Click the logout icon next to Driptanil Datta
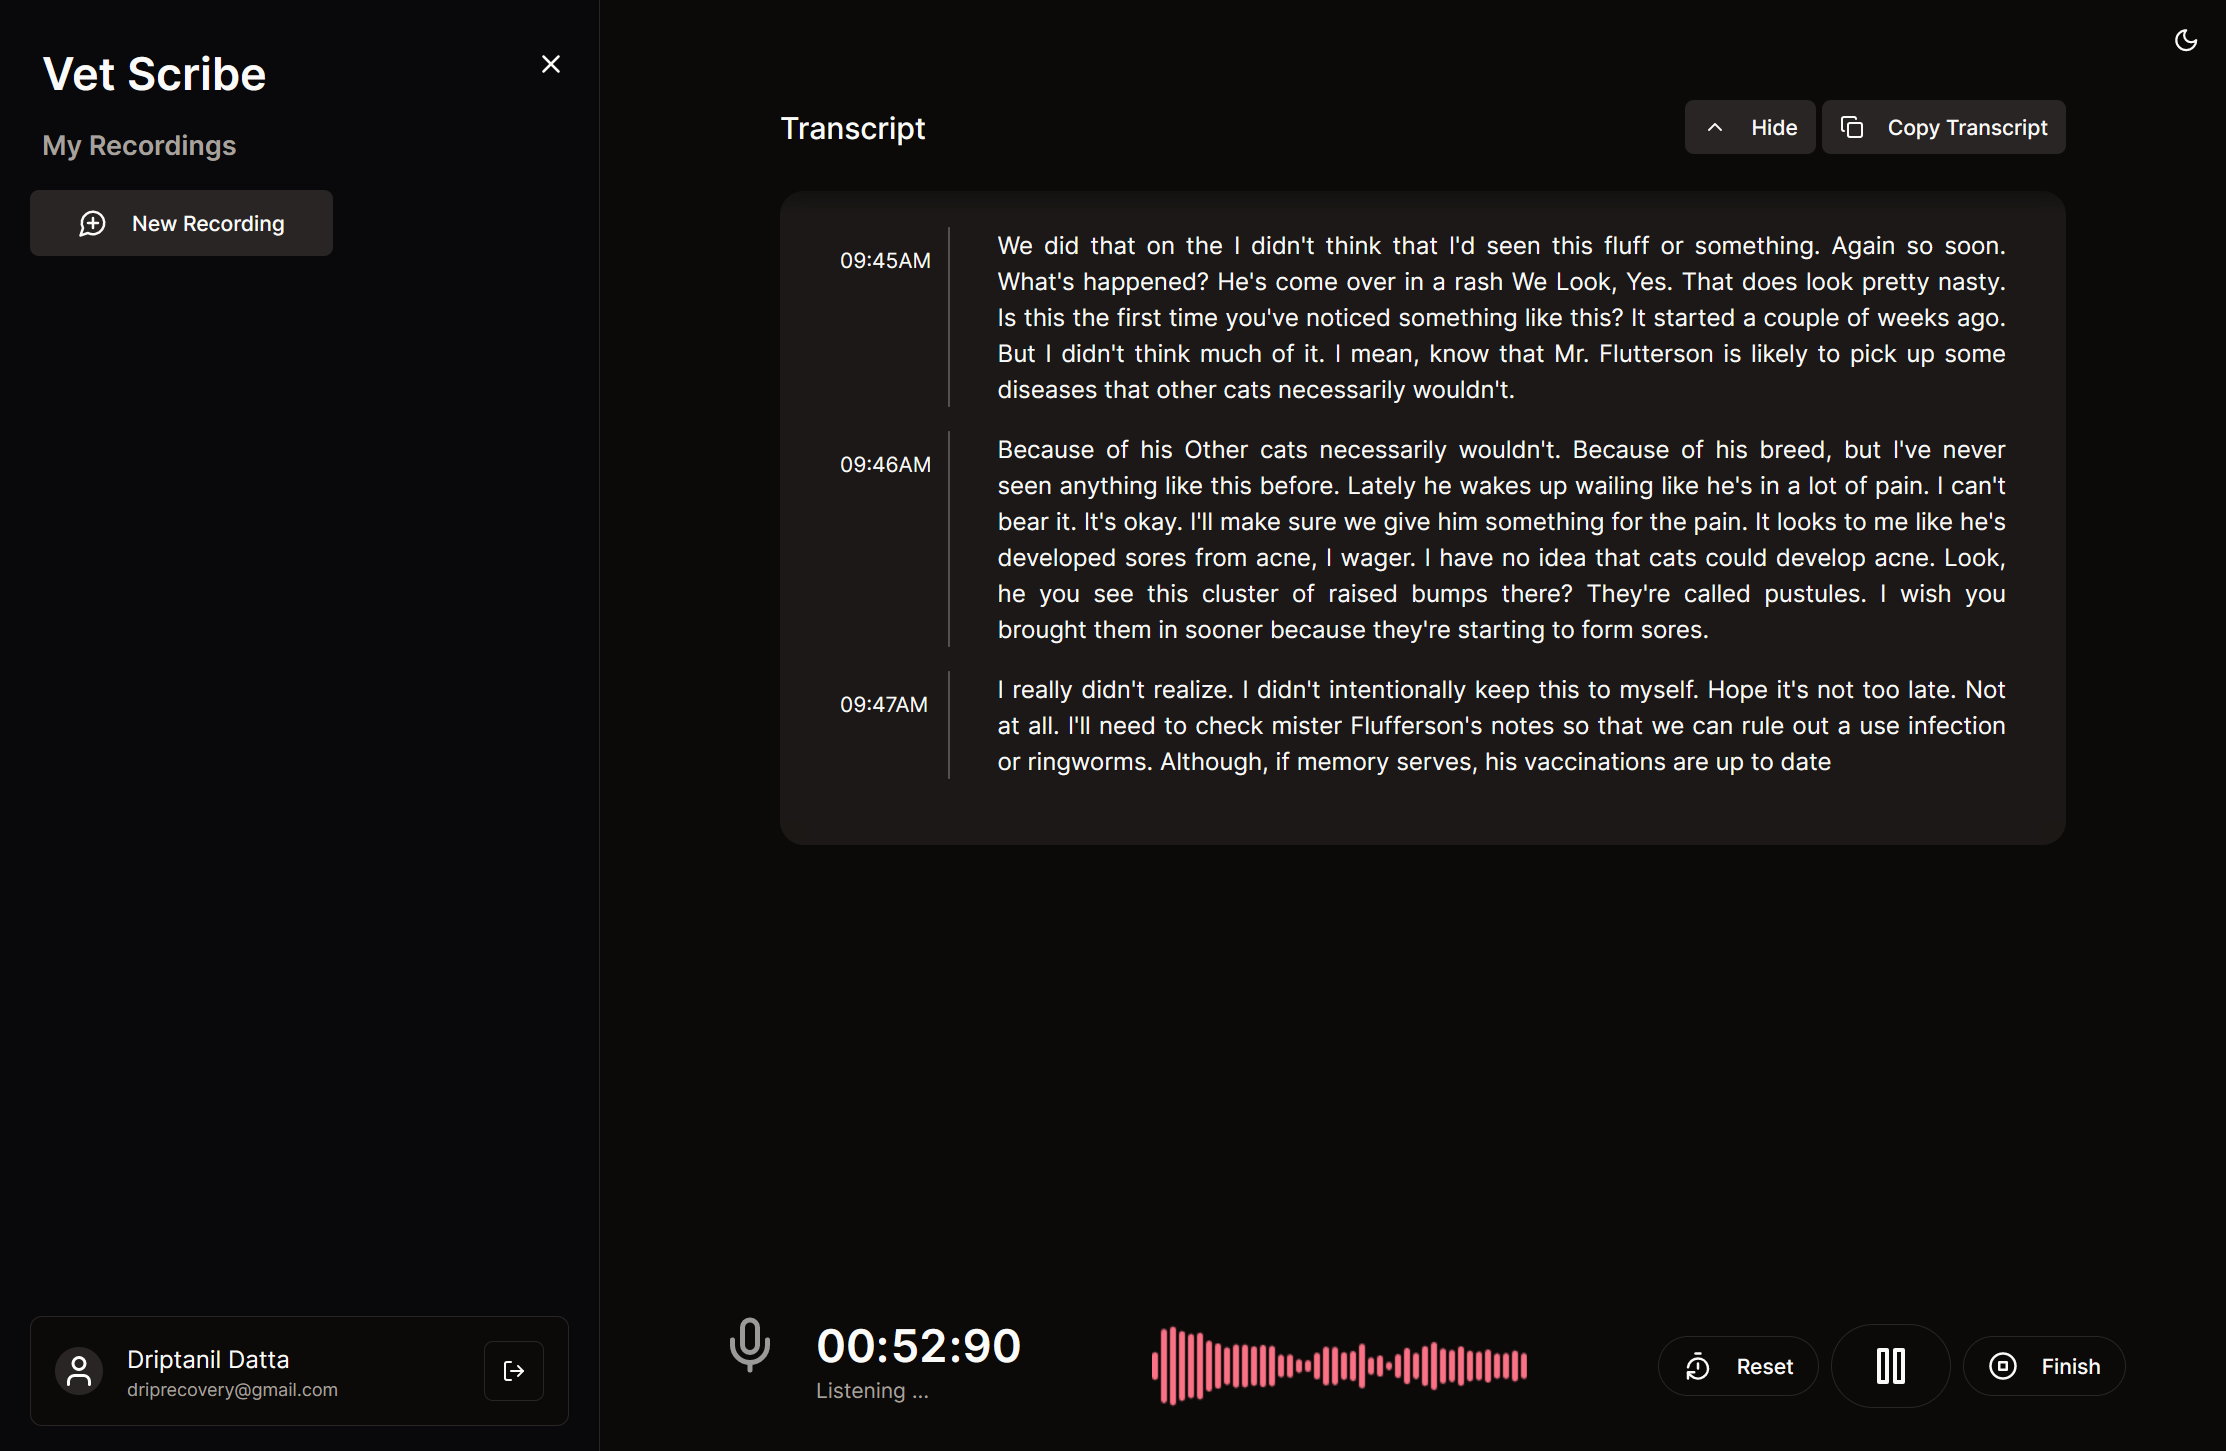 click(x=514, y=1371)
